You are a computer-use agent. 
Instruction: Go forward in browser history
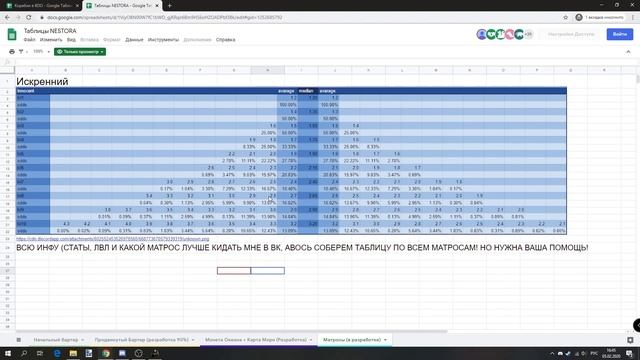pyautogui.click(x=18, y=18)
